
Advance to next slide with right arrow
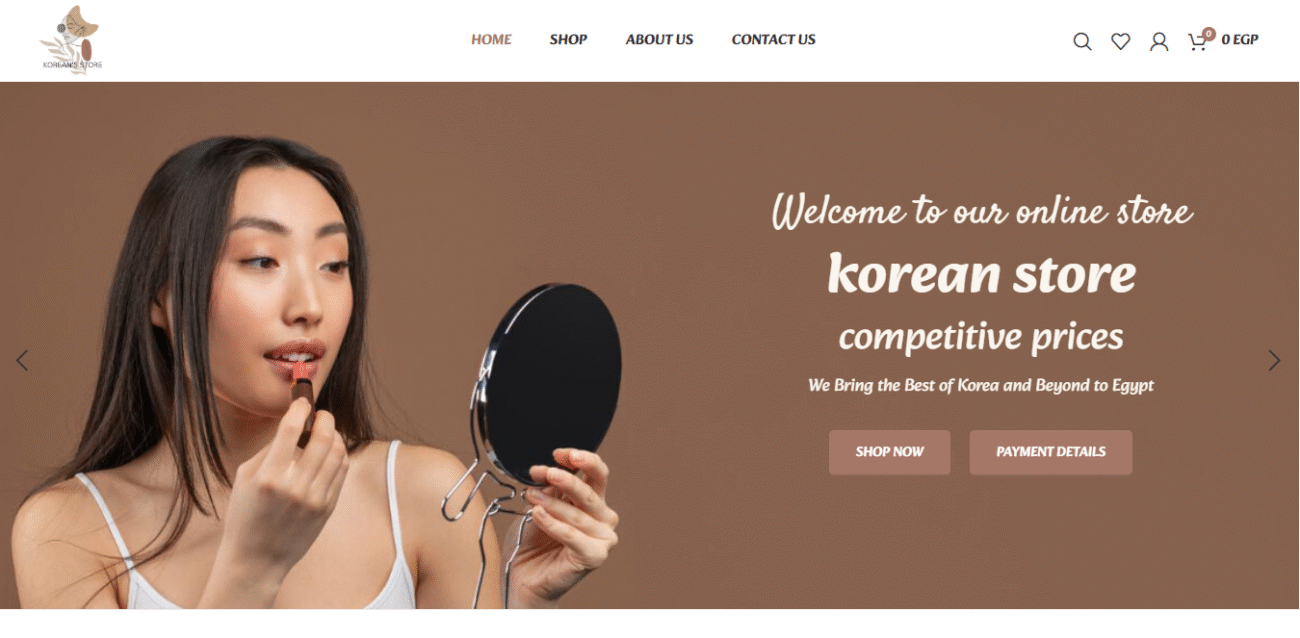pos(1274,360)
